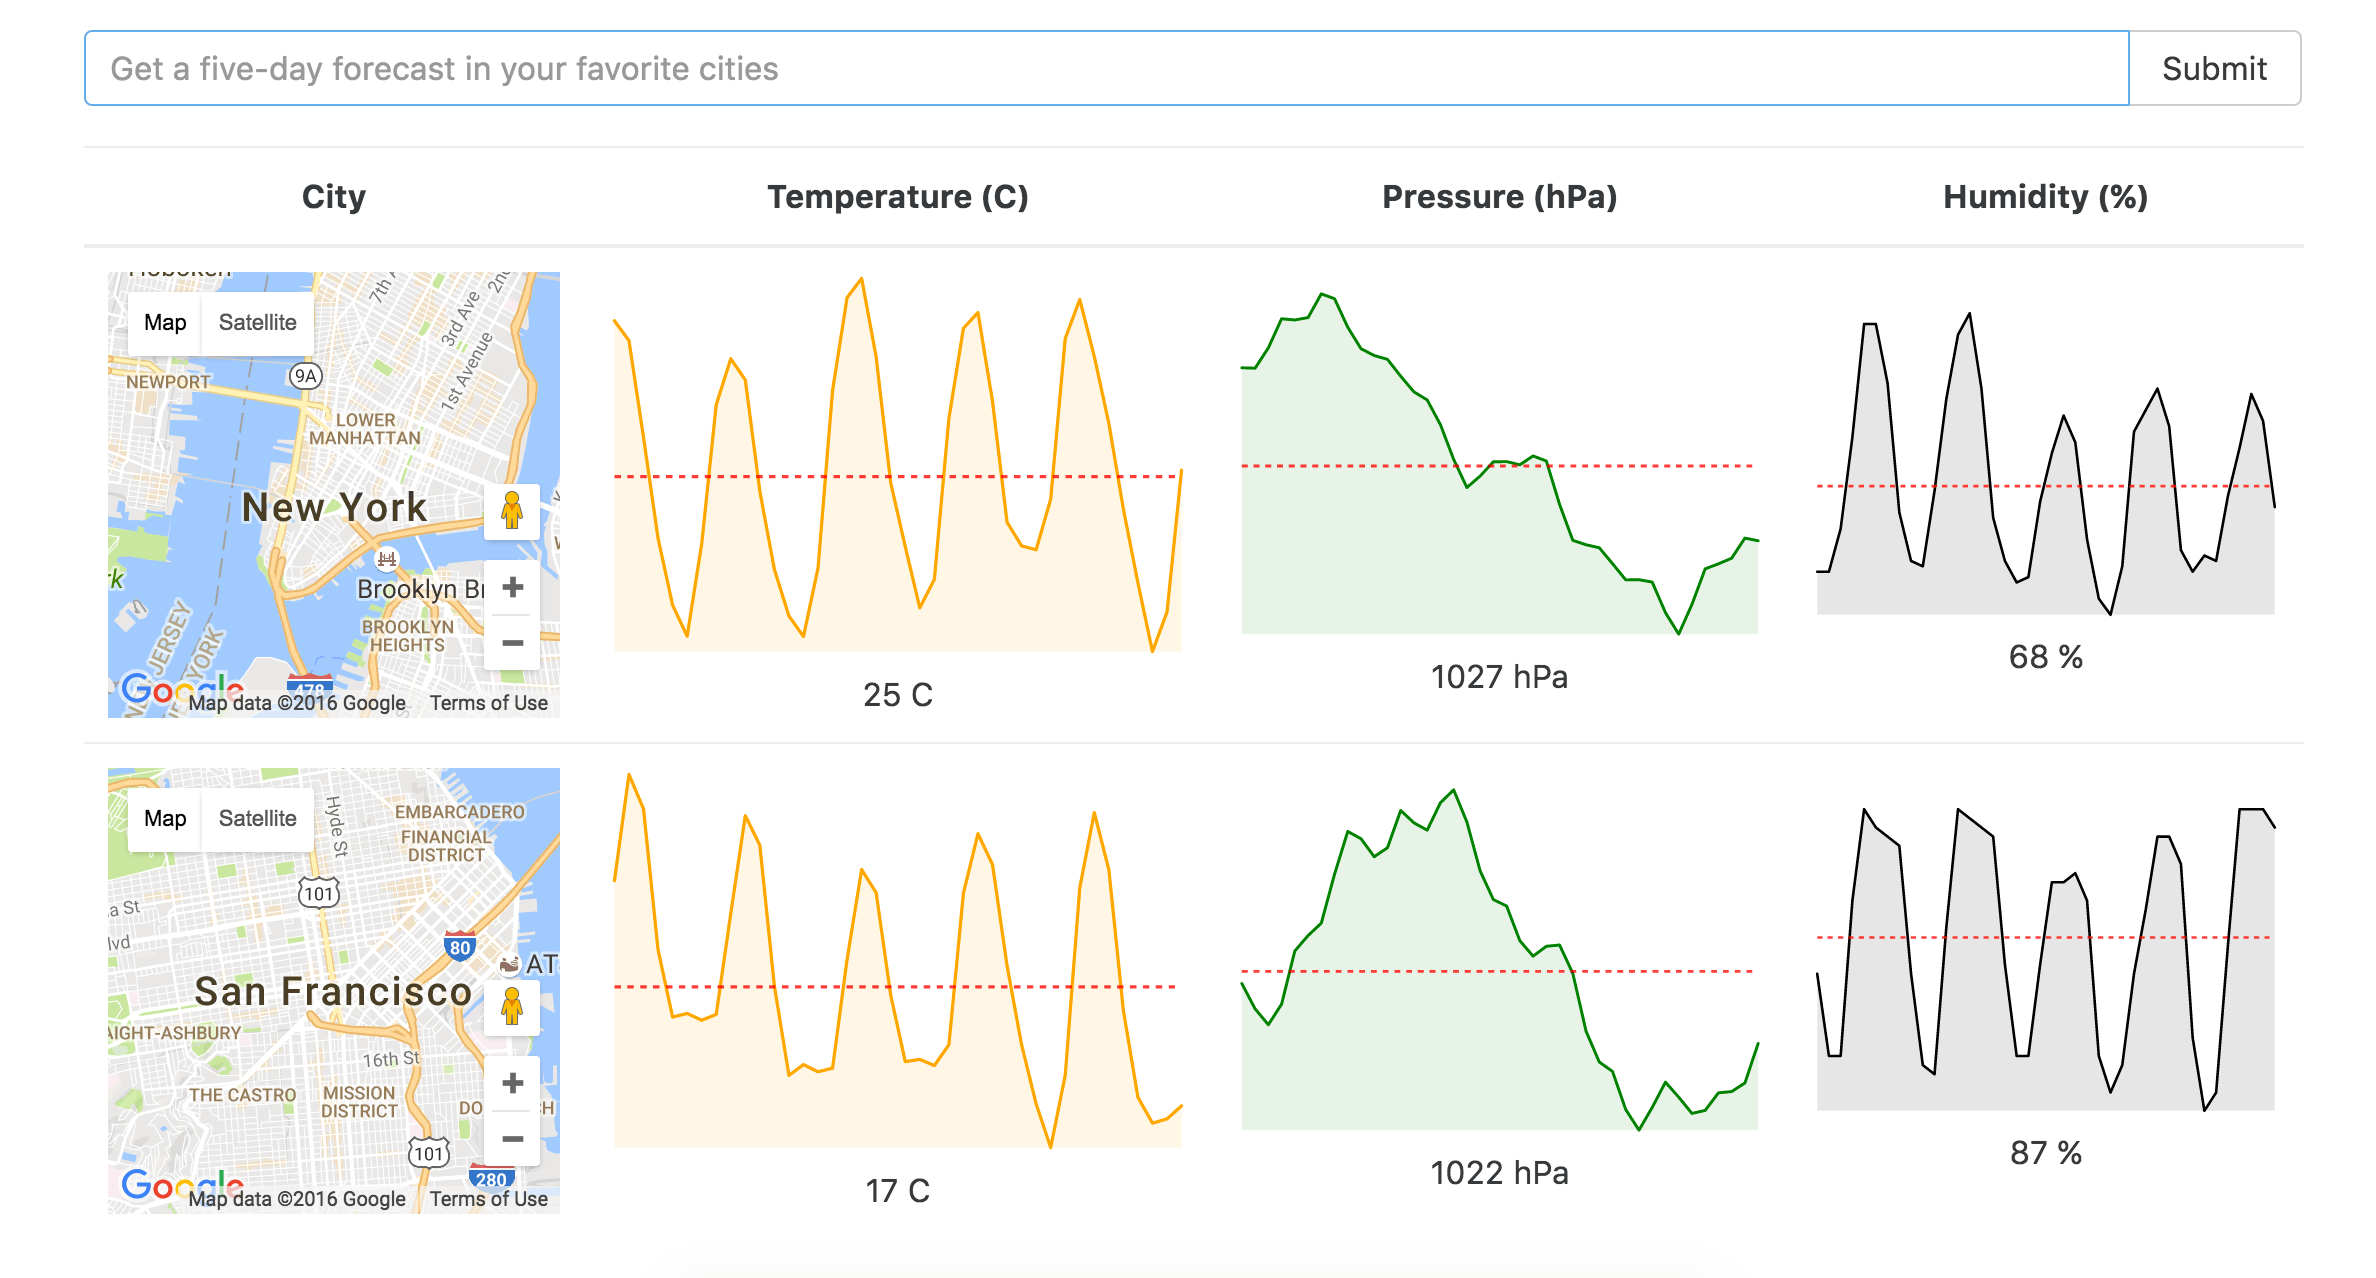Click the San Francisco pressure chart
The height and width of the screenshot is (1278, 2376).
pyautogui.click(x=1498, y=960)
